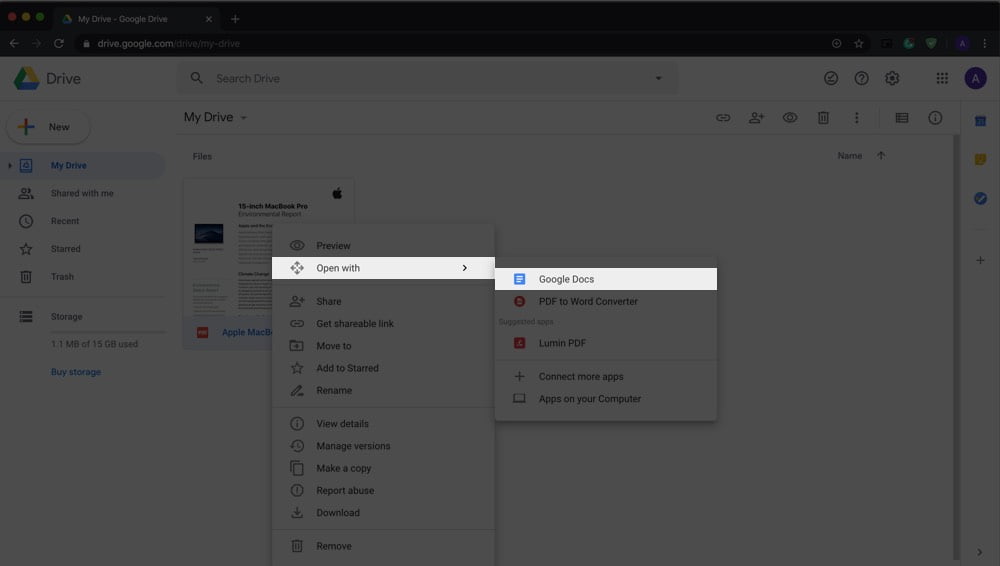1000x566 pixels.
Task: Choose PDF to Word Converter app
Action: (605, 301)
